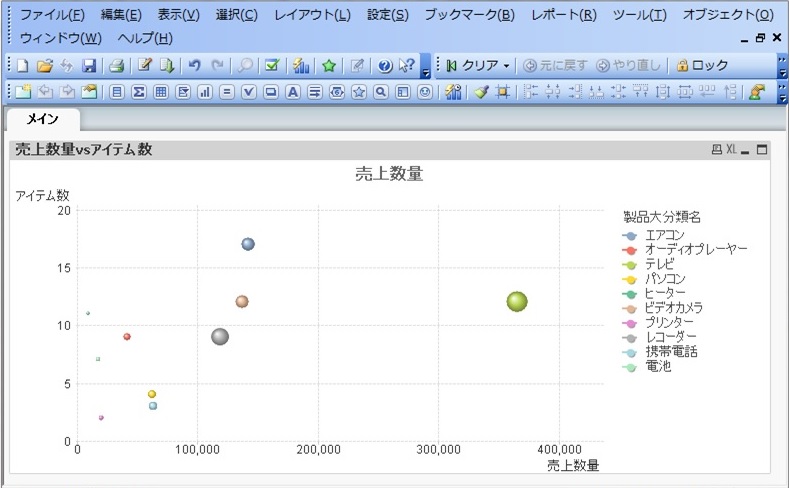Select the メイン sheet tab
789x488 pixels.
[43, 119]
